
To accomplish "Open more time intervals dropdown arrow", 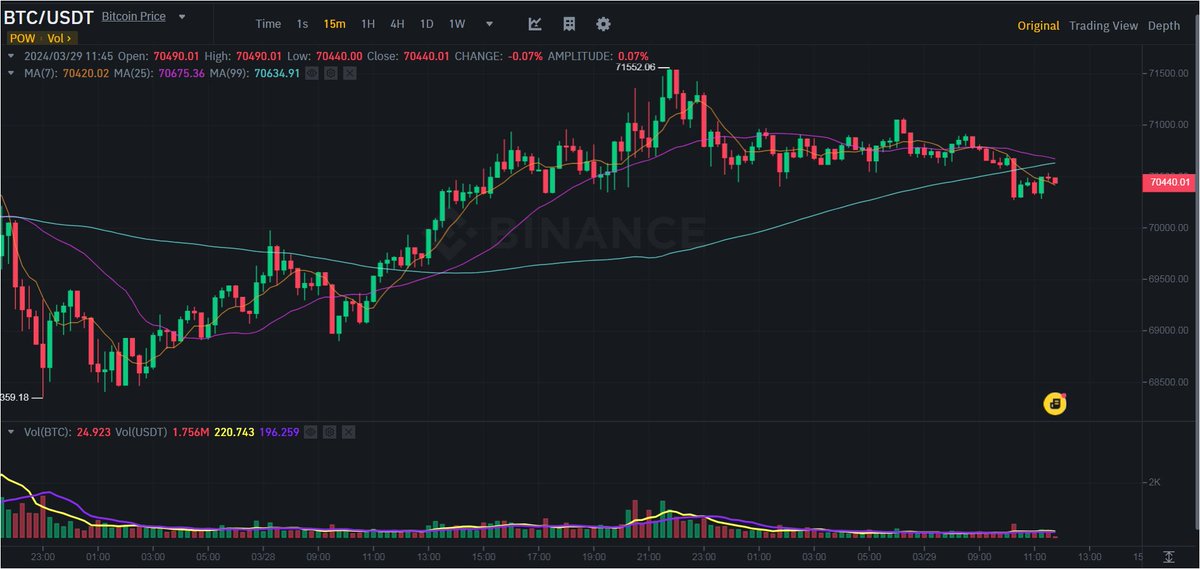I will pyautogui.click(x=489, y=24).
